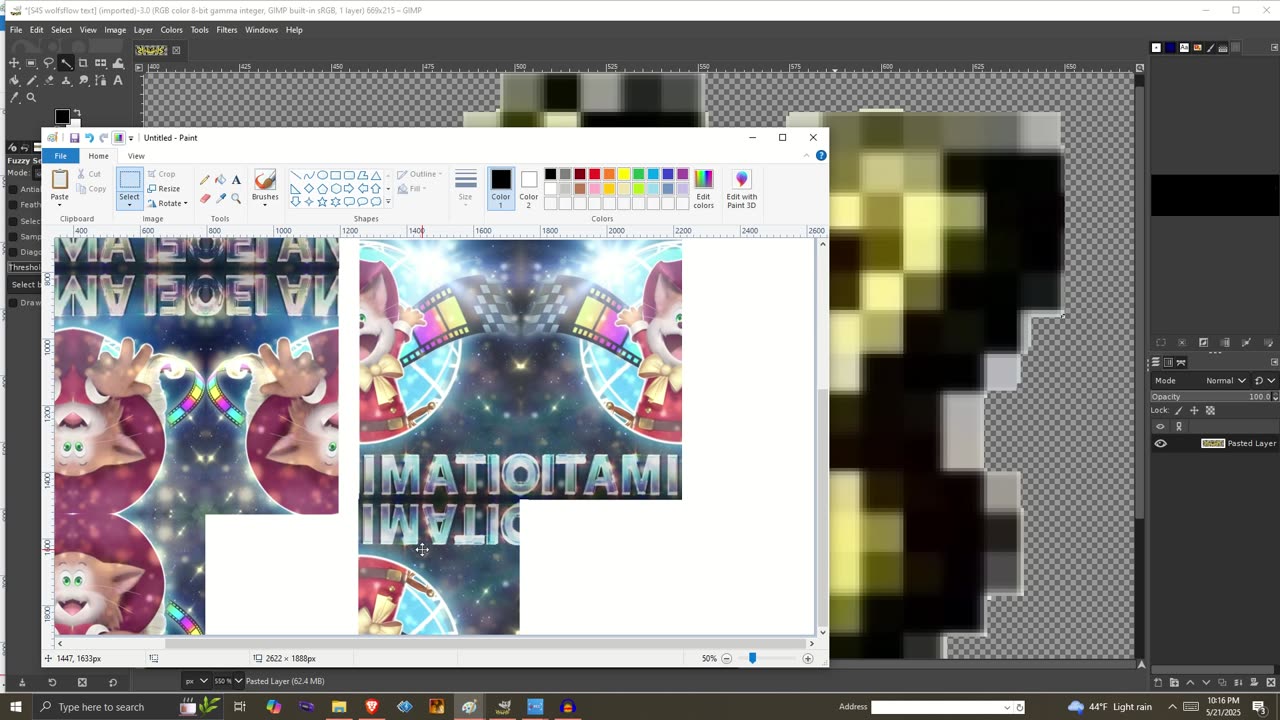The width and height of the screenshot is (1280, 720).
Task: Open Customize Quick Access Toolbar arrow in Paint
Action: pyautogui.click(x=131, y=138)
